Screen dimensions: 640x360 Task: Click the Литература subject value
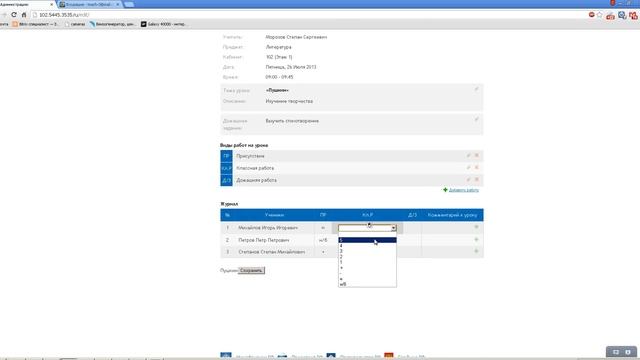pos(278,47)
